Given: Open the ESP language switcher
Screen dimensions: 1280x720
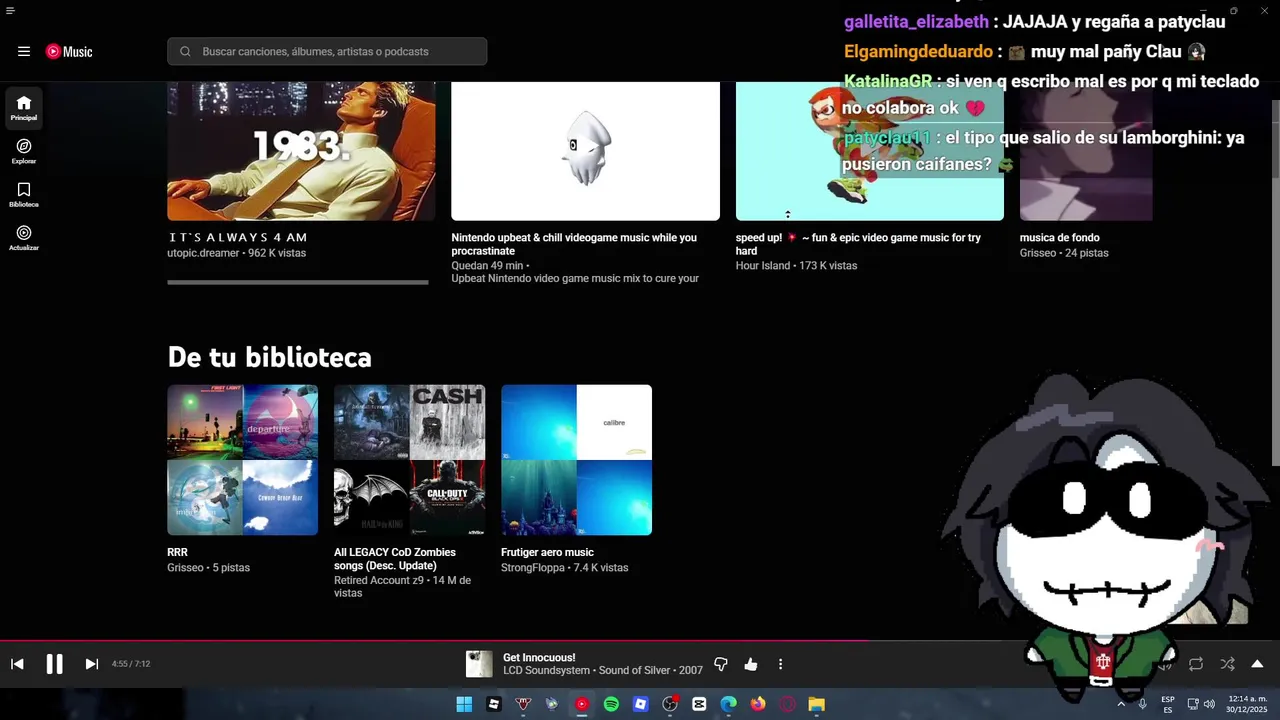Looking at the screenshot, I should [1168, 704].
